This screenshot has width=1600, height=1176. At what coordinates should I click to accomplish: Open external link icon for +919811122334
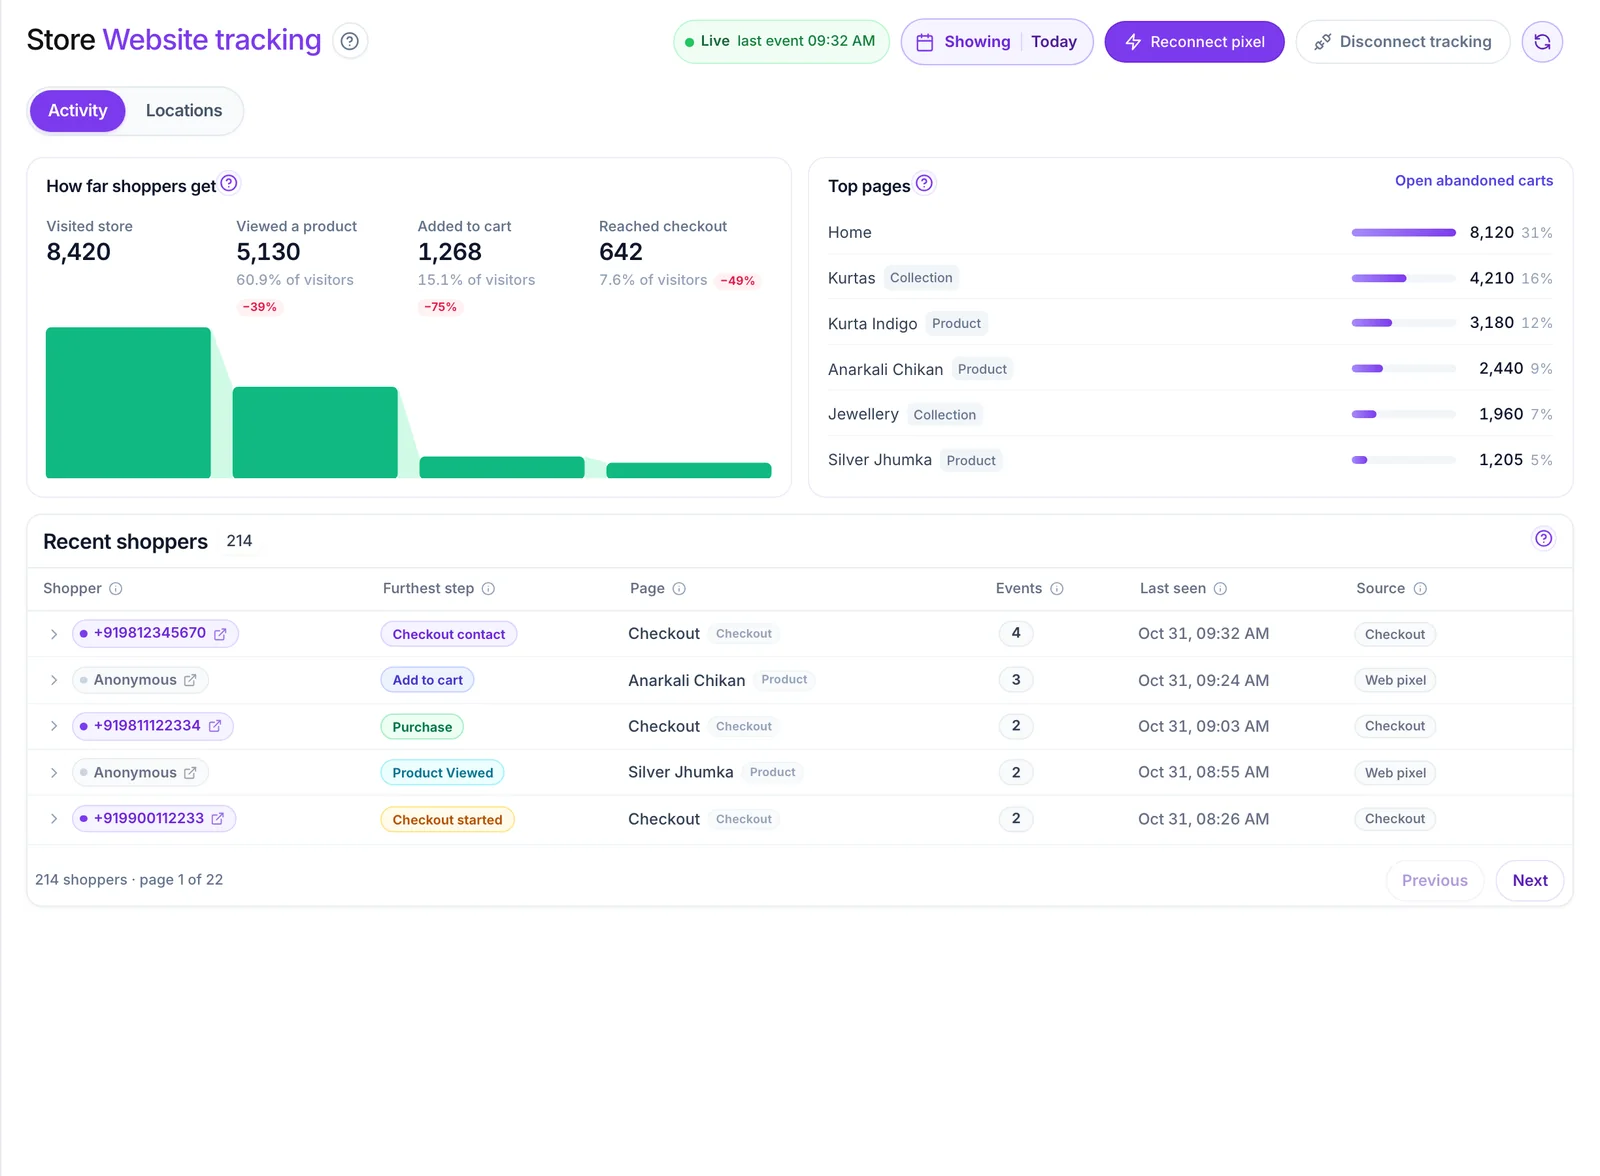click(x=215, y=726)
